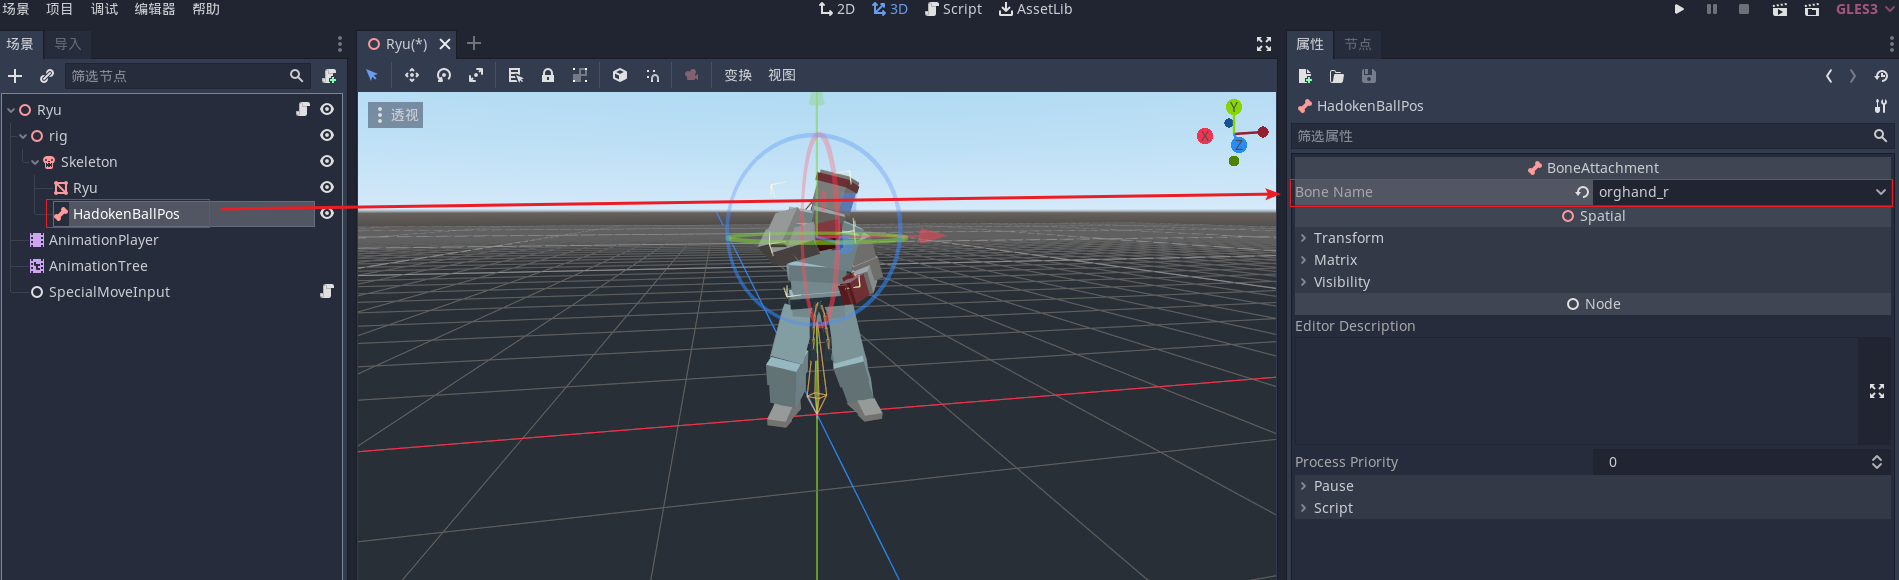
Task: Open the 变换 transform menu
Action: pyautogui.click(x=738, y=75)
